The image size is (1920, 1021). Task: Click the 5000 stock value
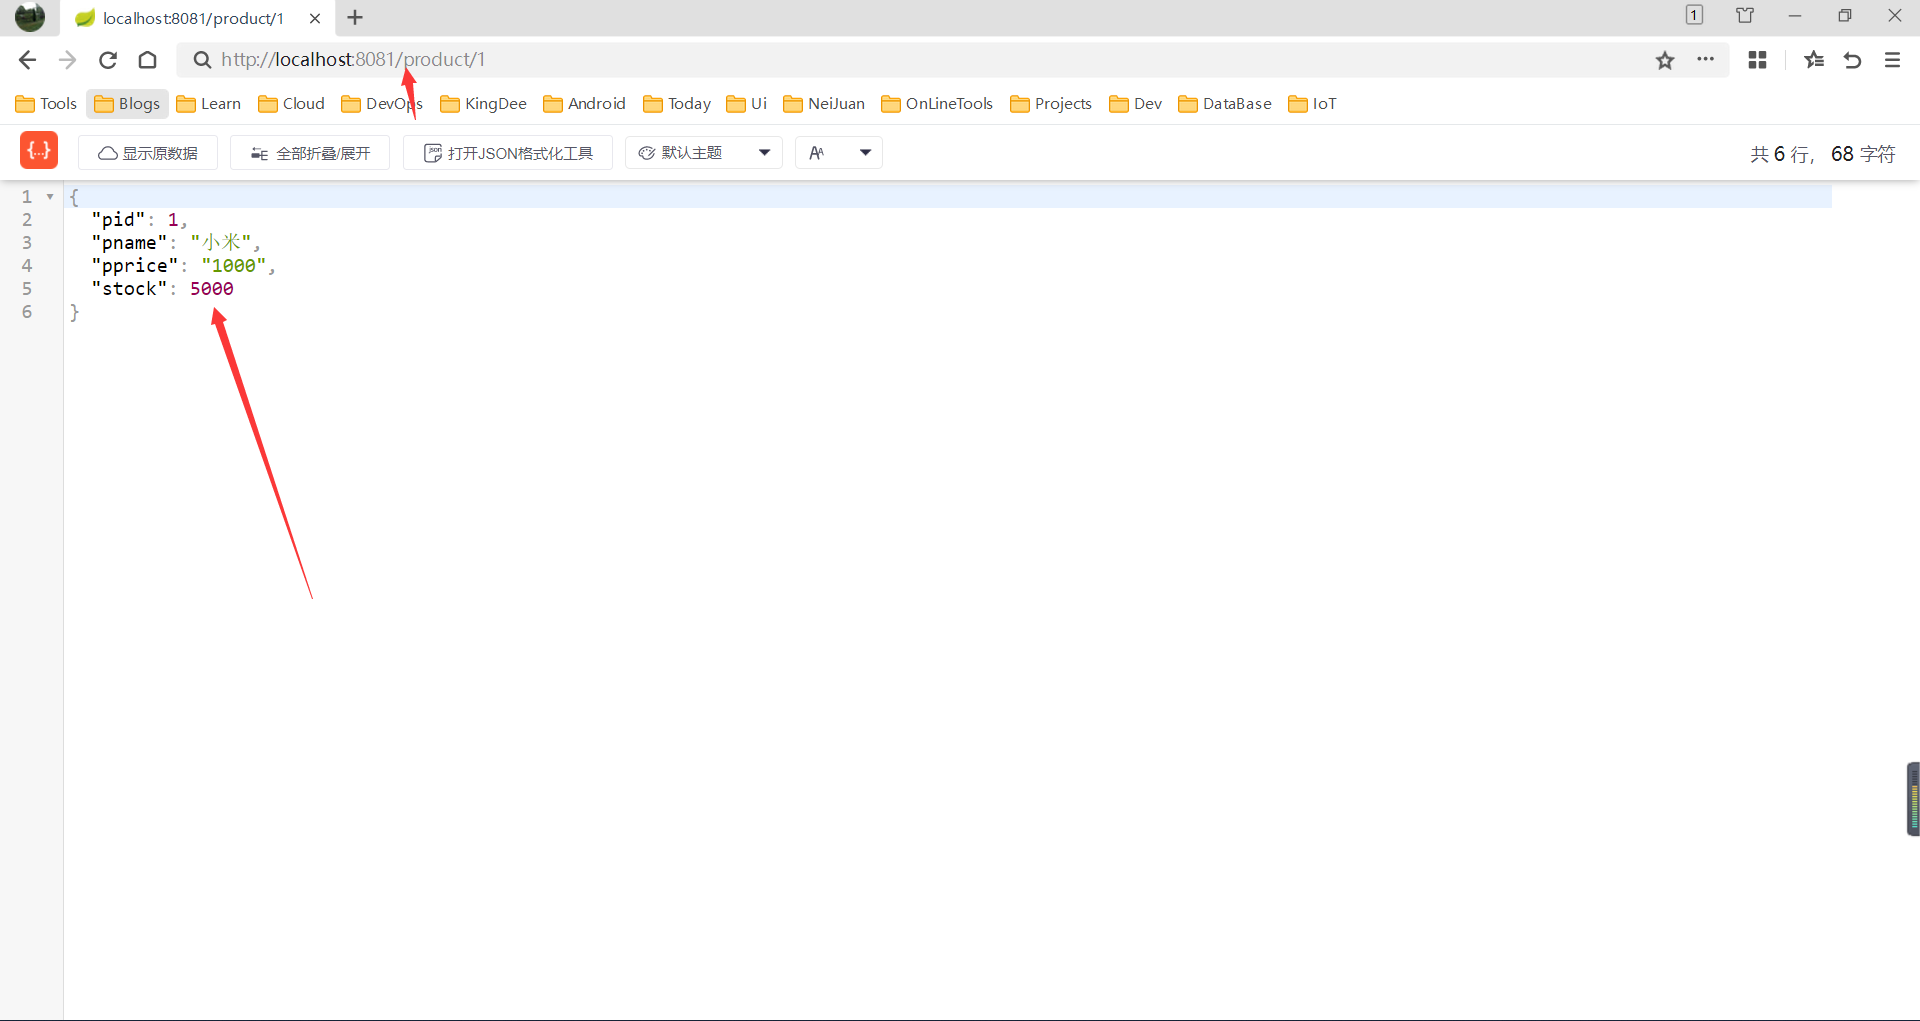[212, 289]
